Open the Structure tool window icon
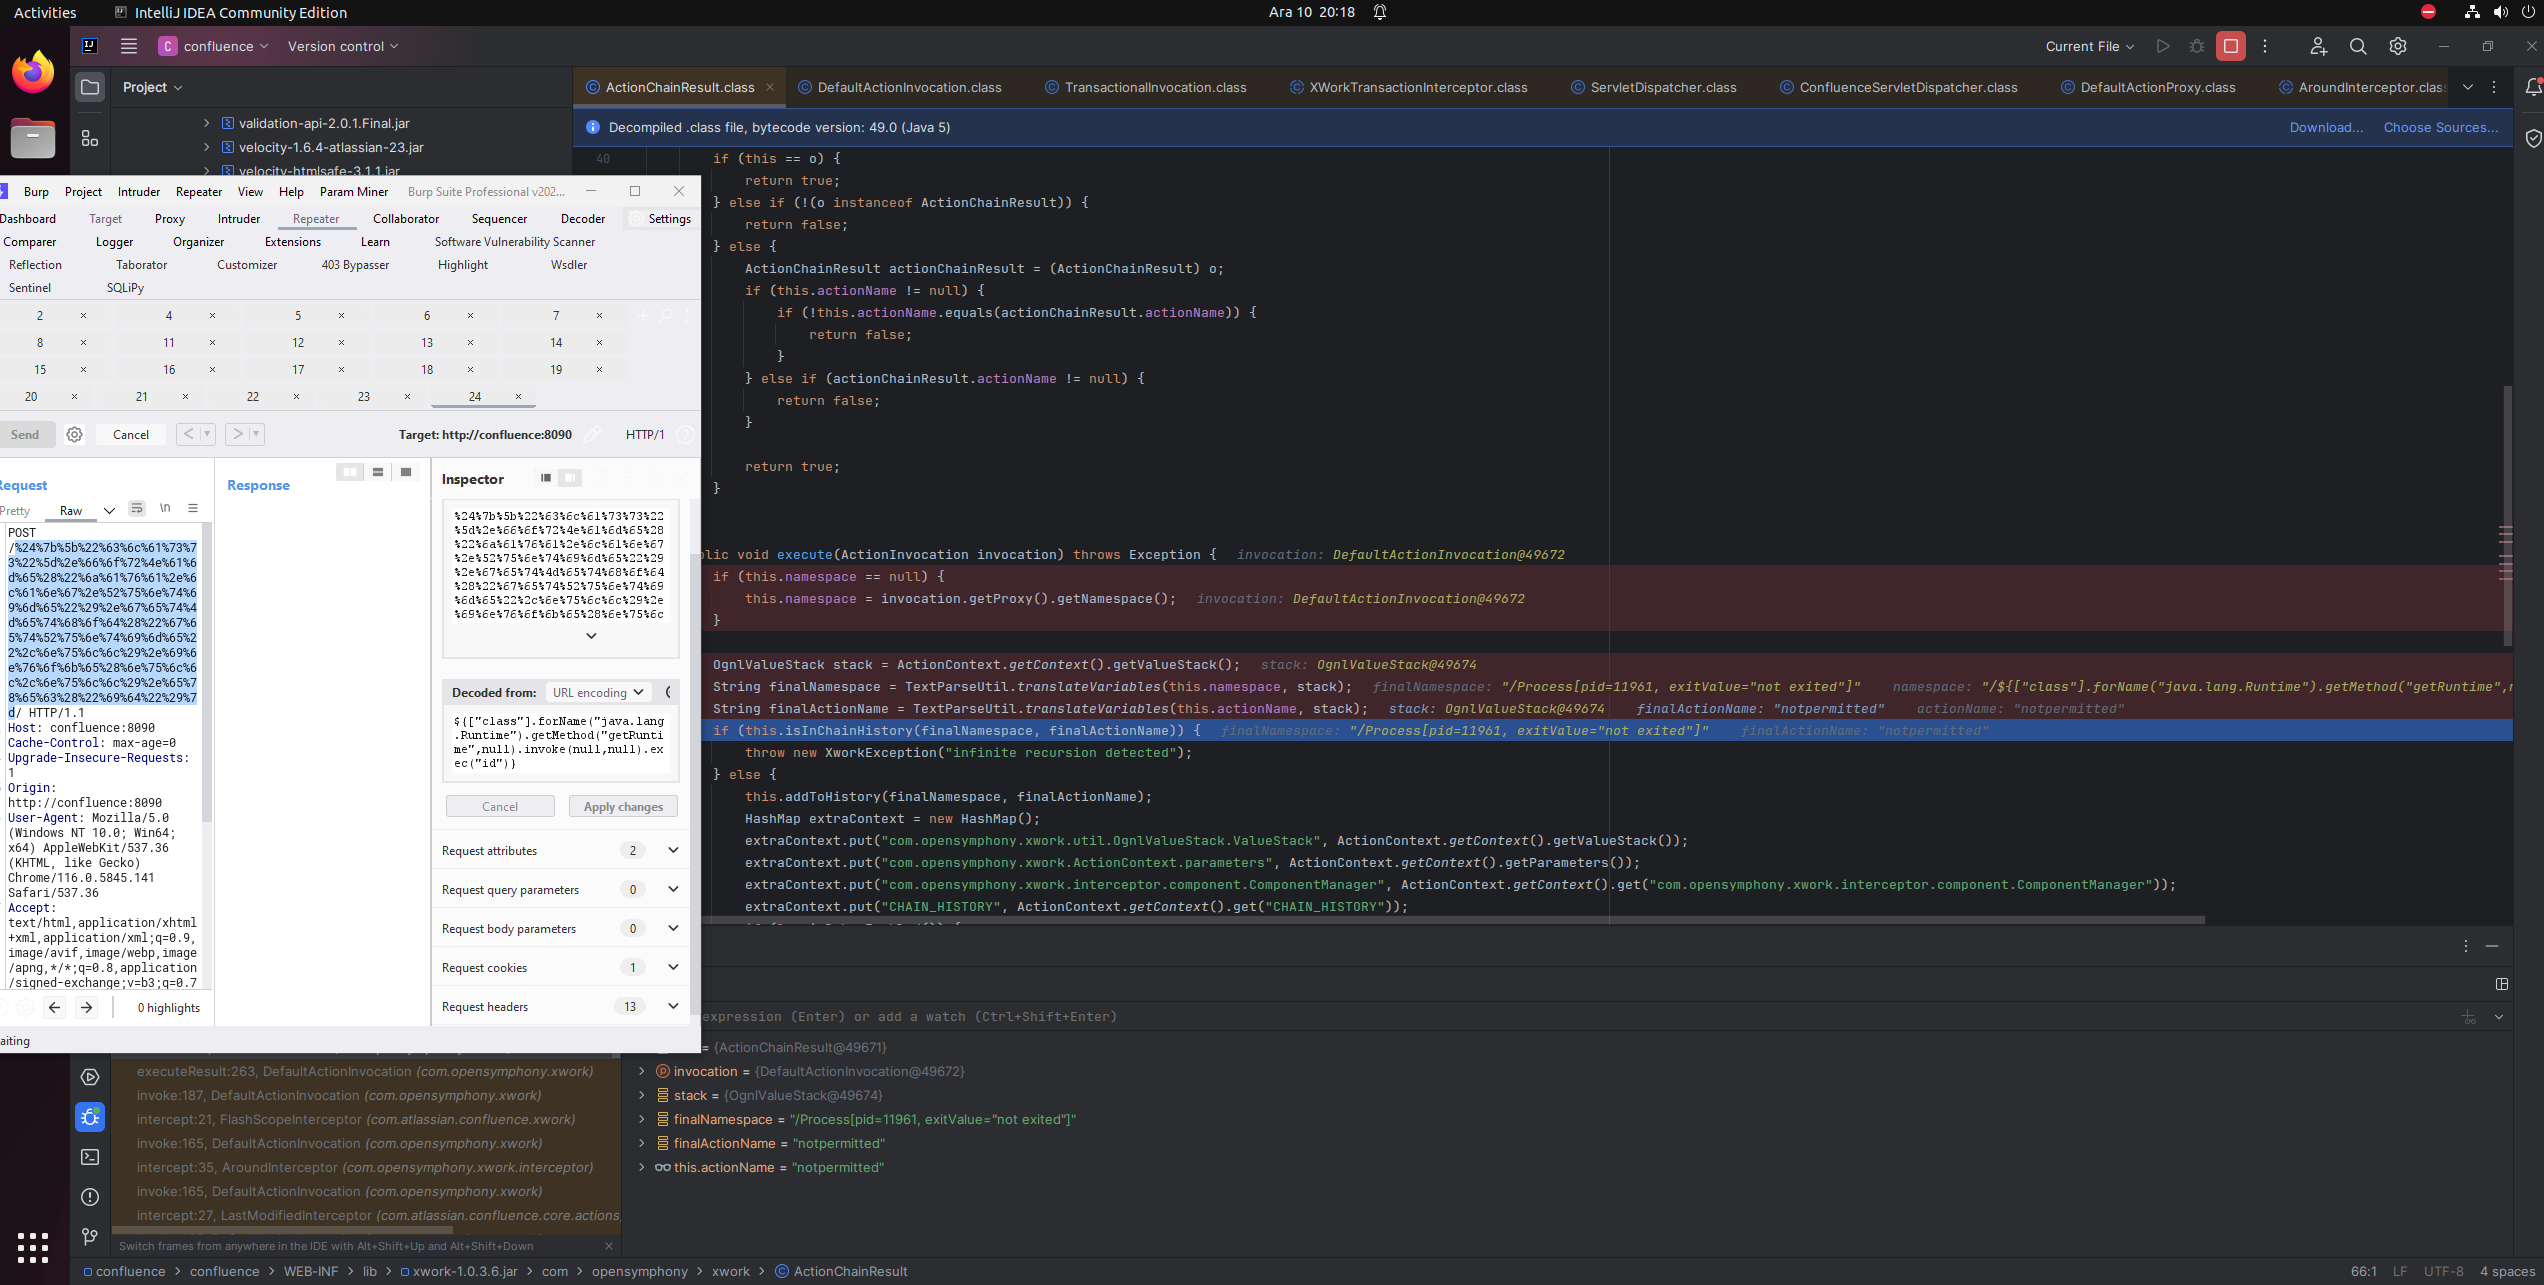 click(x=90, y=138)
